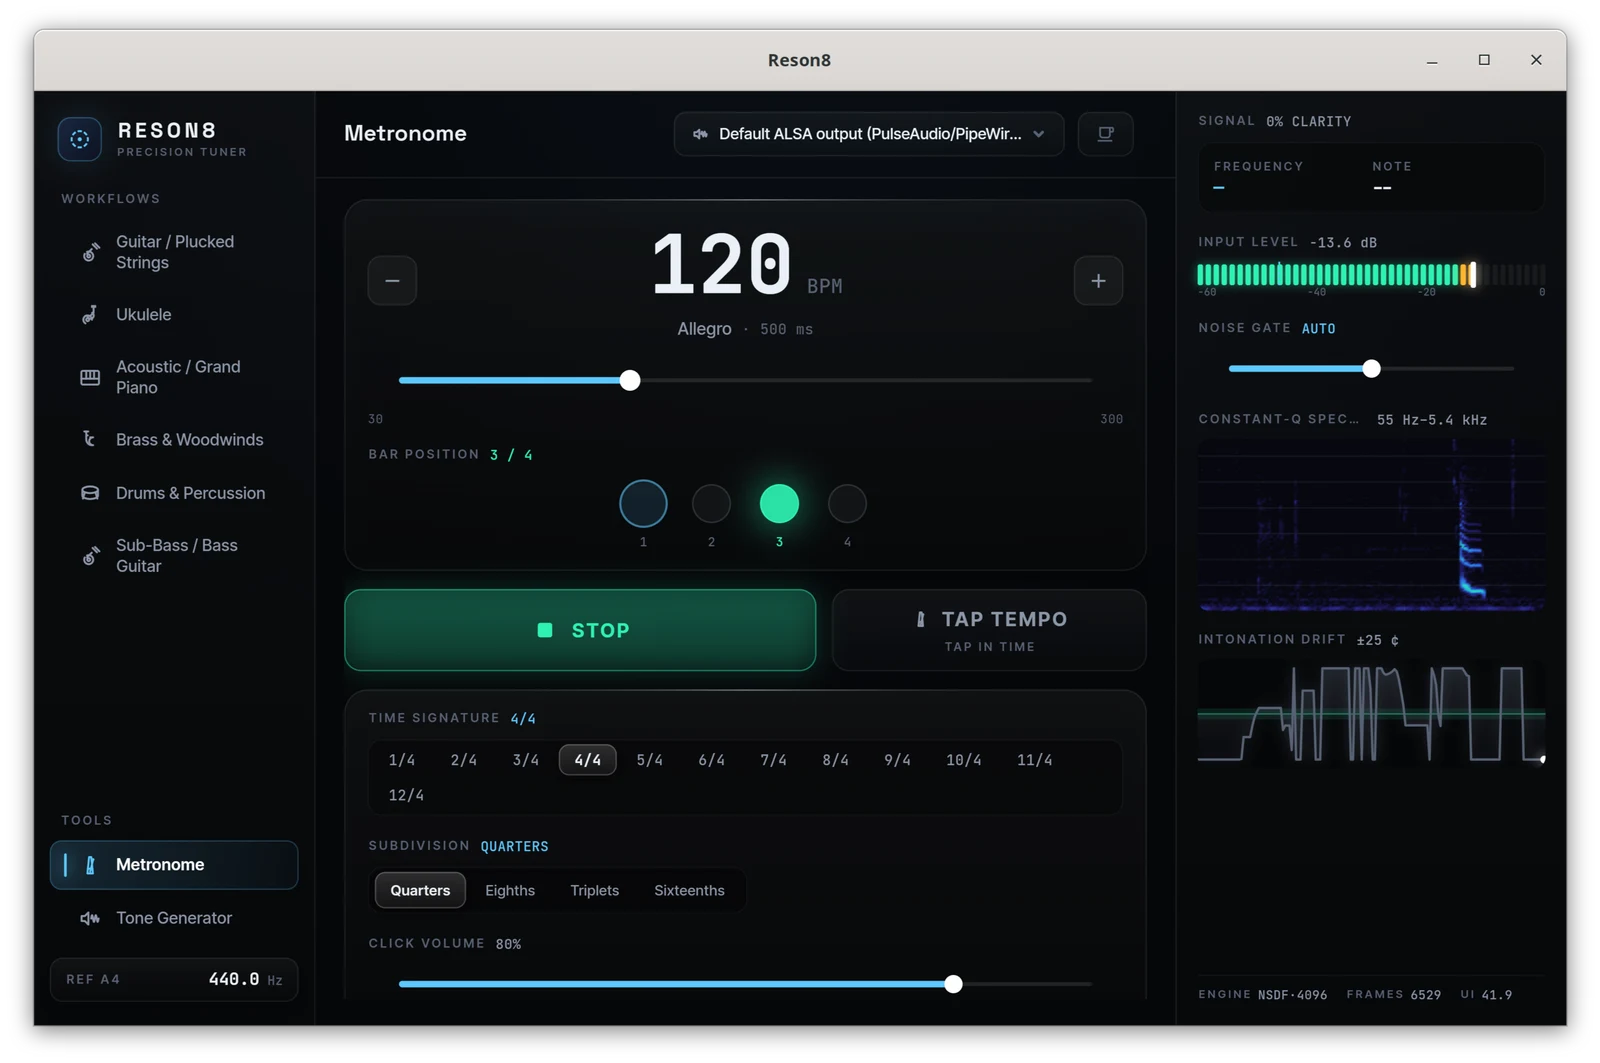Open the Tone Generator speaker icon

[90, 918]
